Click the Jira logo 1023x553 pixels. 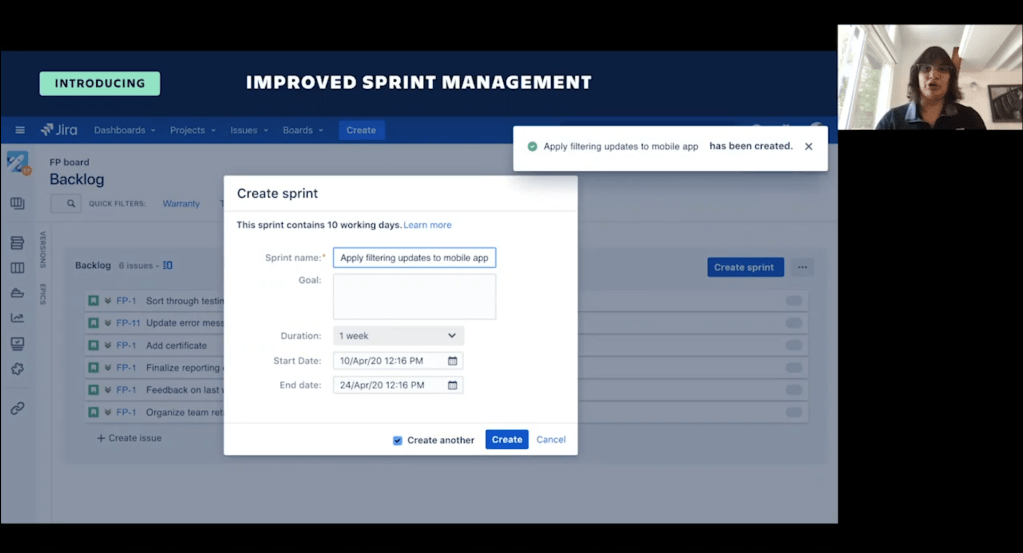(59, 130)
